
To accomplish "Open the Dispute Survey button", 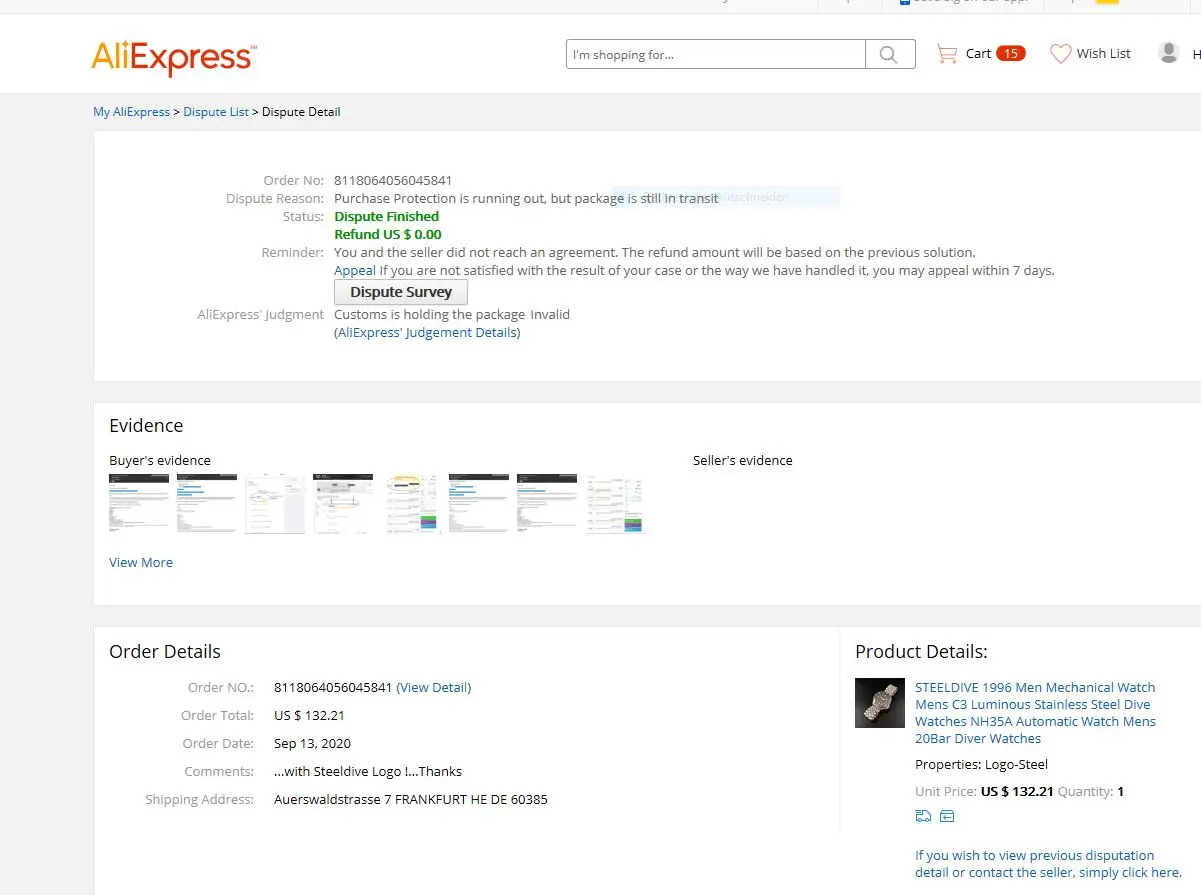I will (401, 292).
